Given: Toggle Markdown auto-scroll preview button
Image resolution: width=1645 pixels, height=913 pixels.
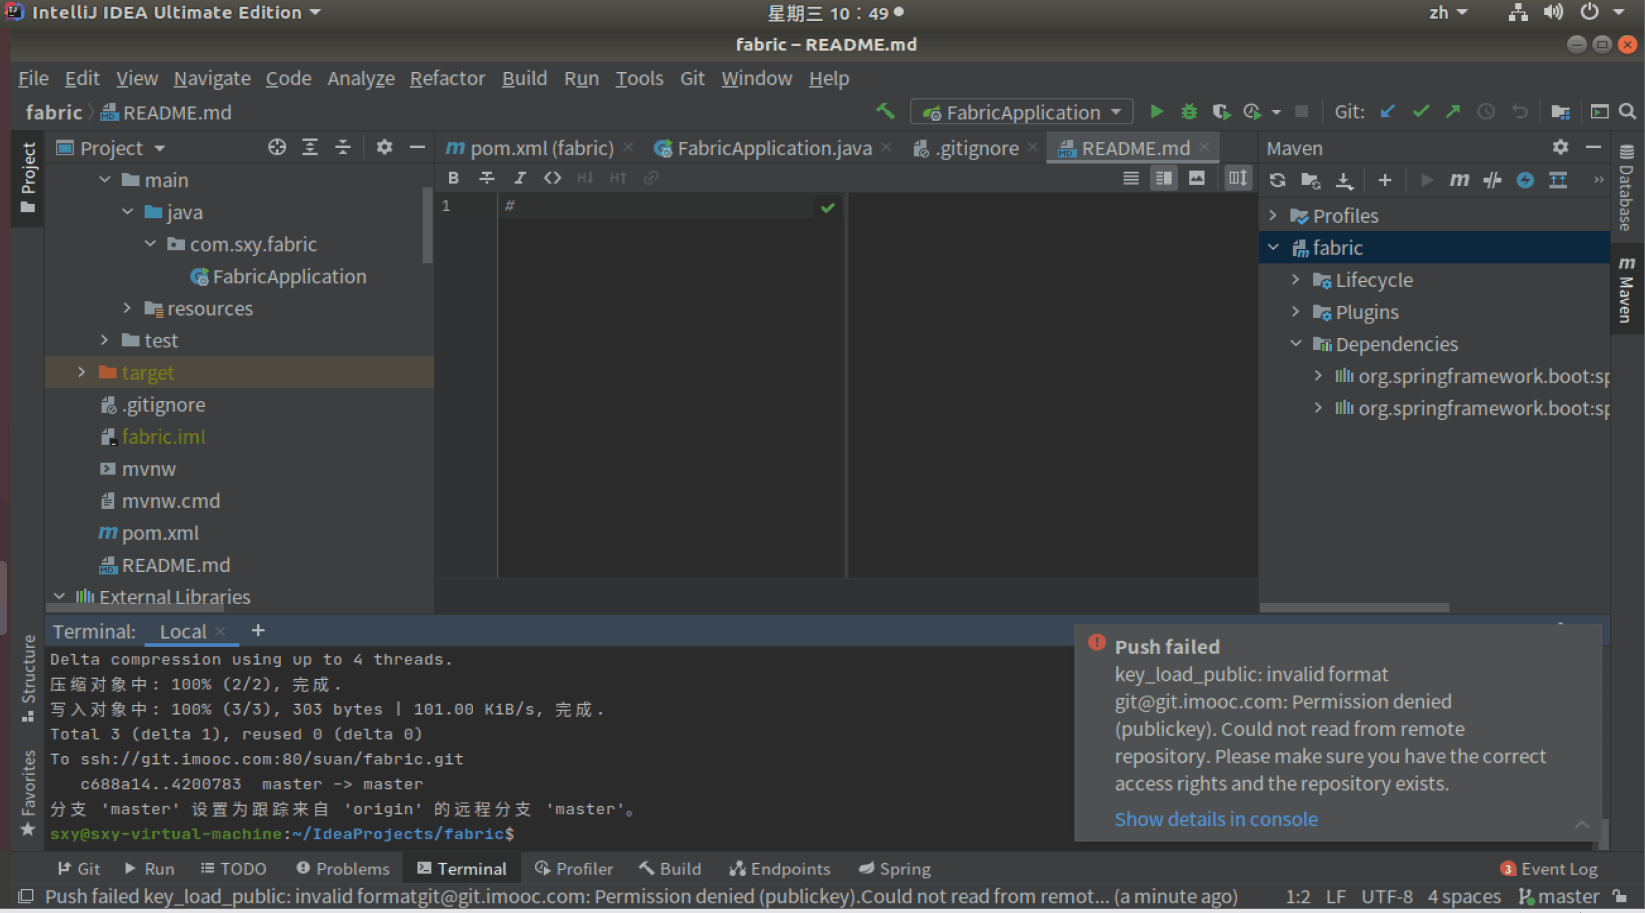Looking at the screenshot, I should (x=1238, y=178).
